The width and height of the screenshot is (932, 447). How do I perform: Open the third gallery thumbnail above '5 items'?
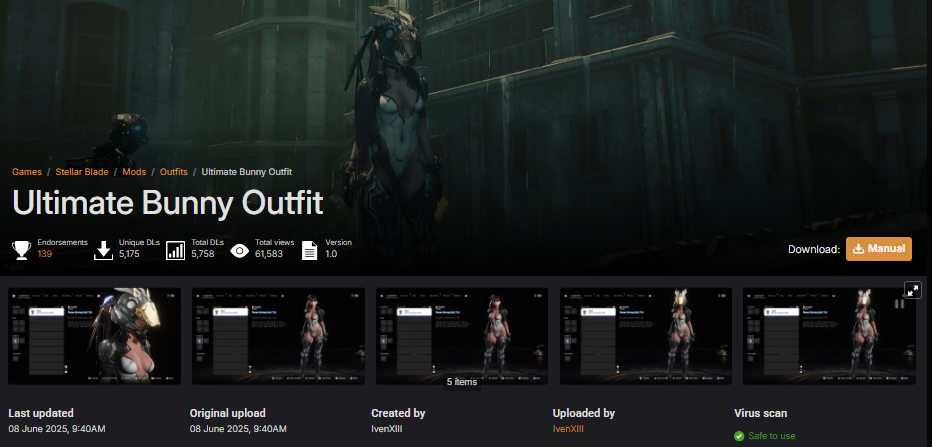462,336
